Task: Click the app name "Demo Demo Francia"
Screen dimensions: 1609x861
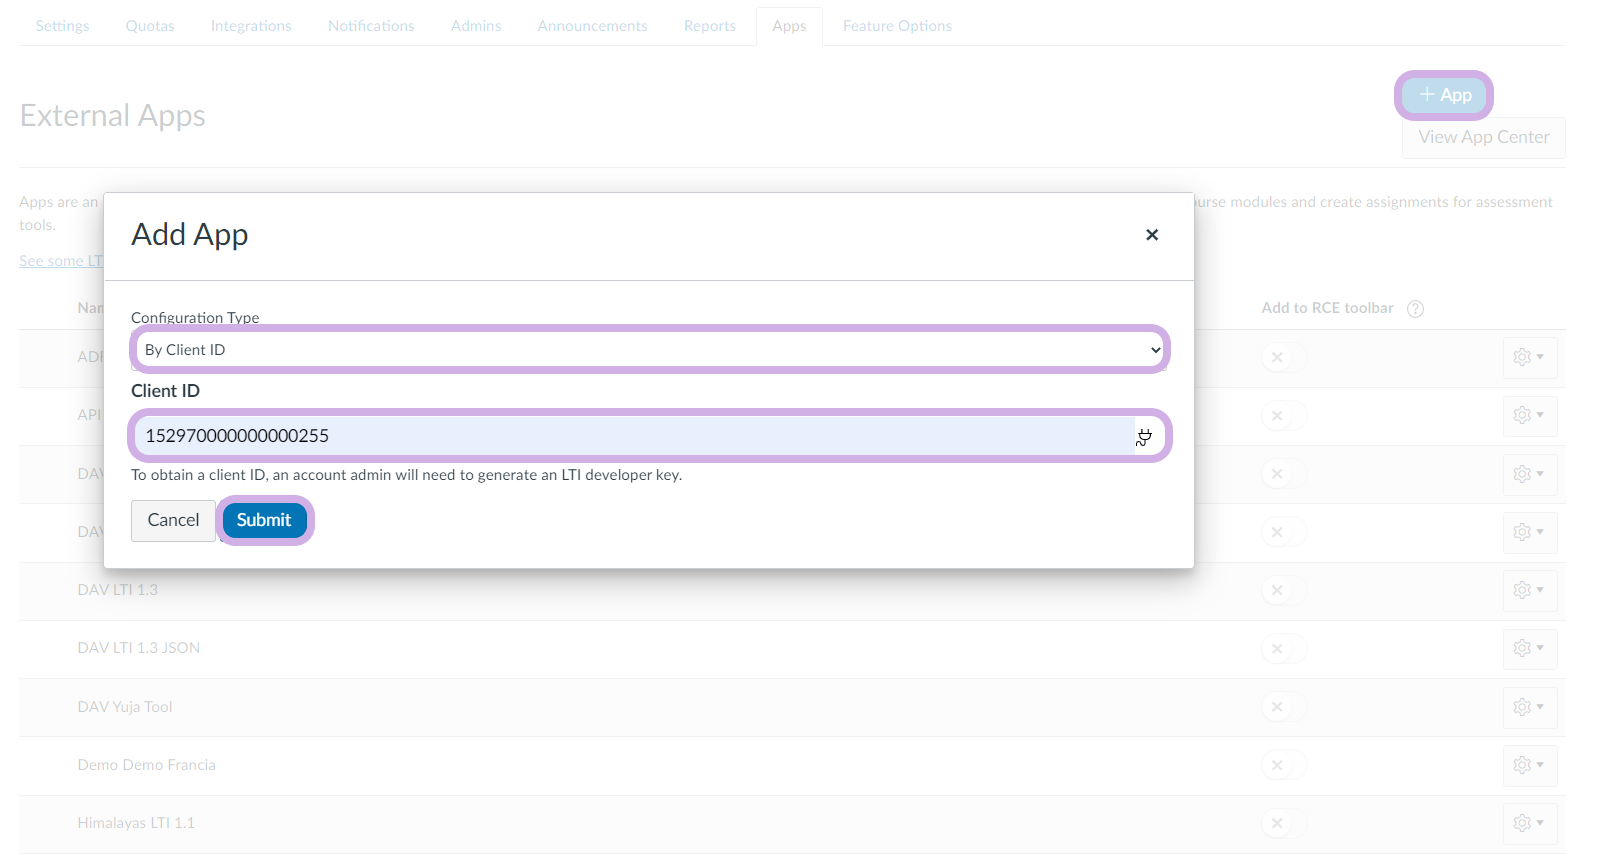Action: [147, 765]
